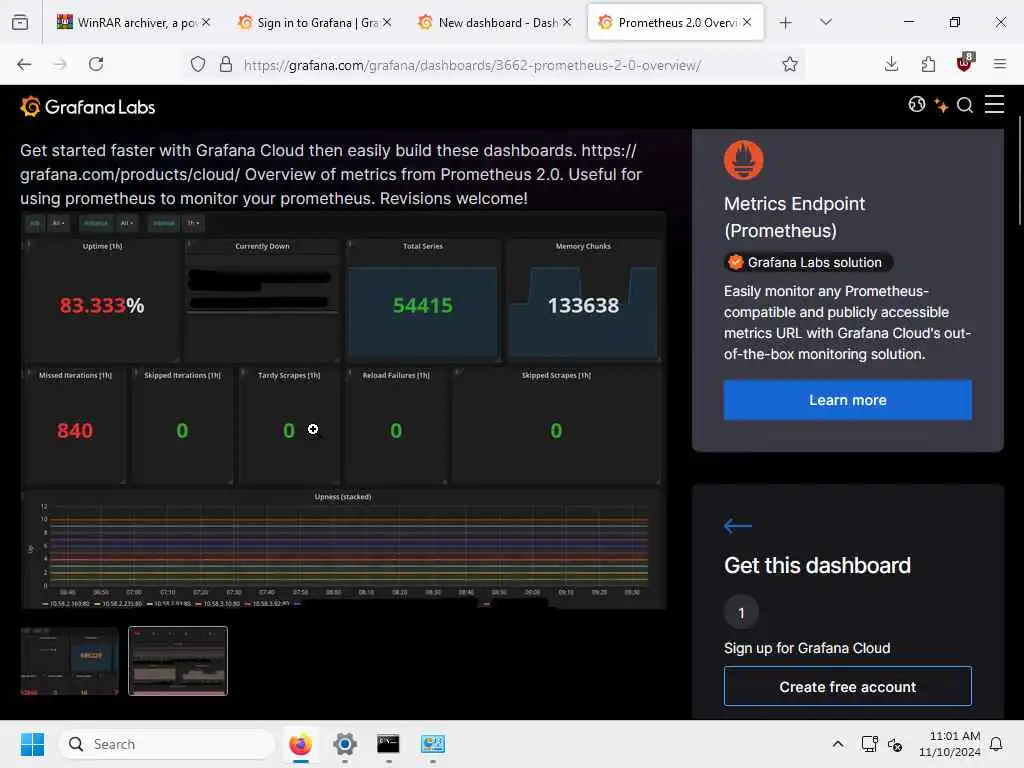The image size is (1024, 768).
Task: Switch to Sign in to Grafana tab
Action: [314, 22]
